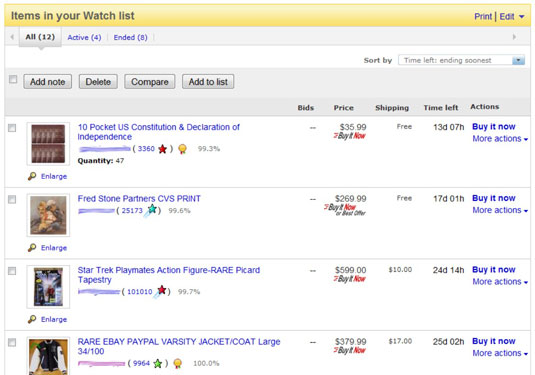Image resolution: width=535 pixels, height=375 pixels.
Task: Click the Shipping column header
Action: [x=392, y=108]
